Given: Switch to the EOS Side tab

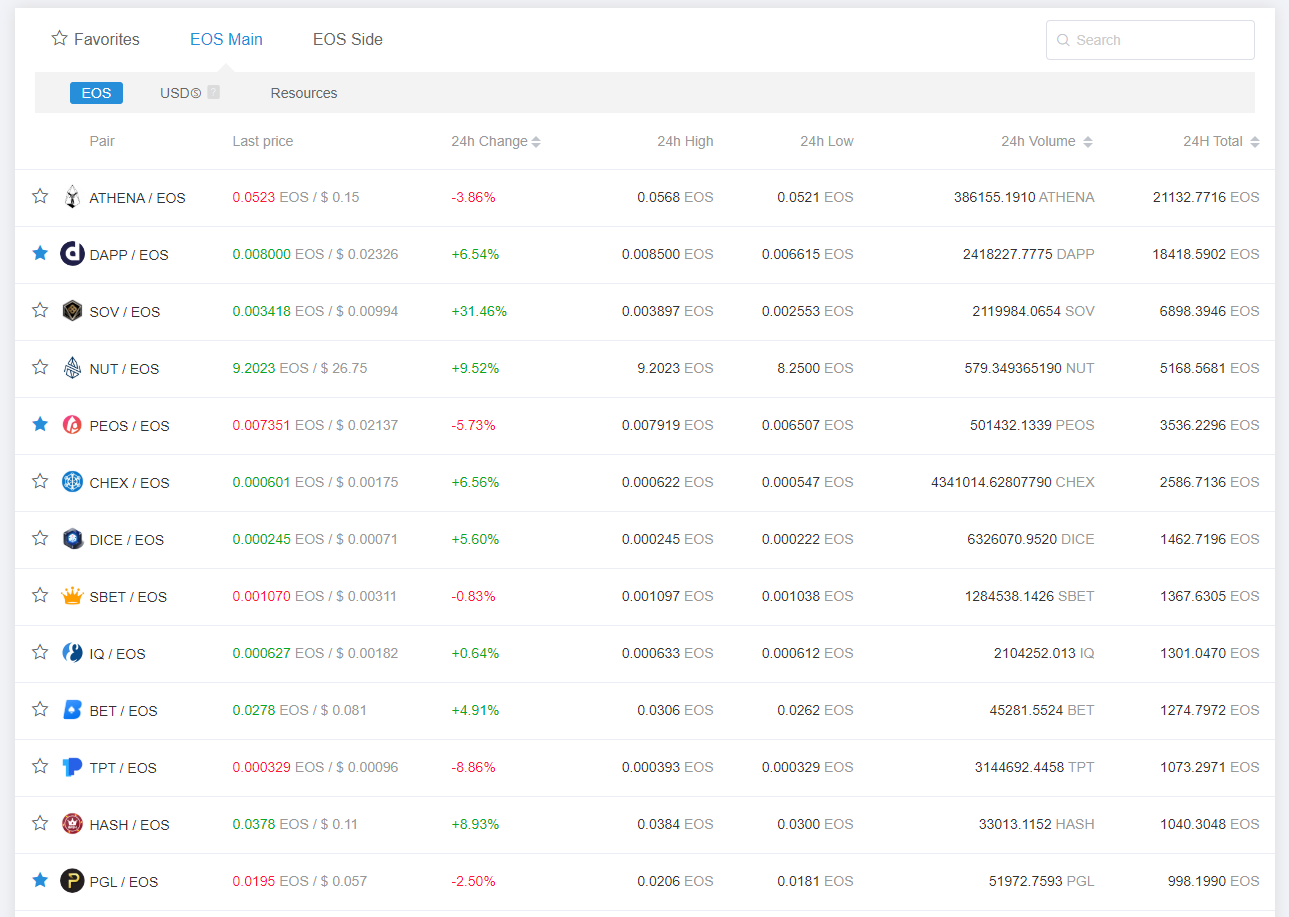Looking at the screenshot, I should [347, 40].
